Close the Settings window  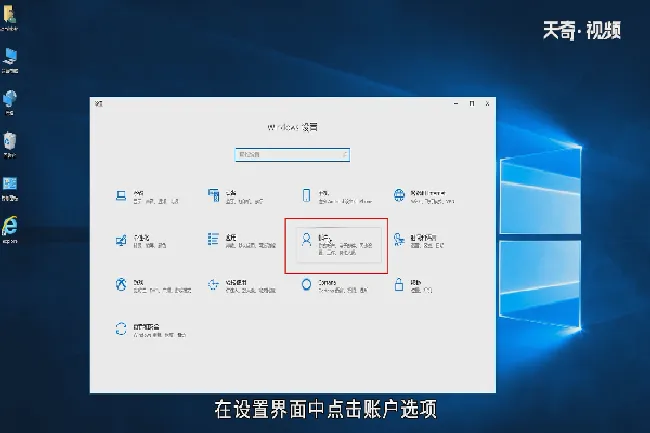(488, 104)
